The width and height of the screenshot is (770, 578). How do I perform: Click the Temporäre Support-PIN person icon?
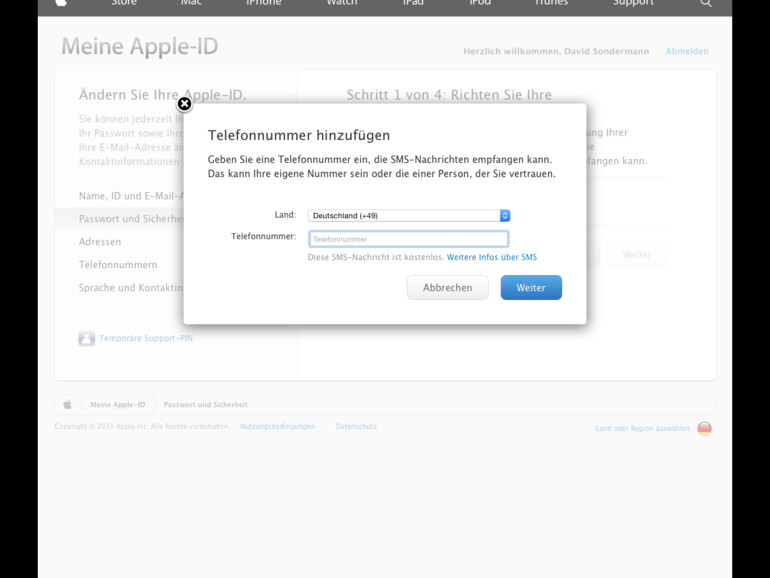pyautogui.click(x=86, y=338)
